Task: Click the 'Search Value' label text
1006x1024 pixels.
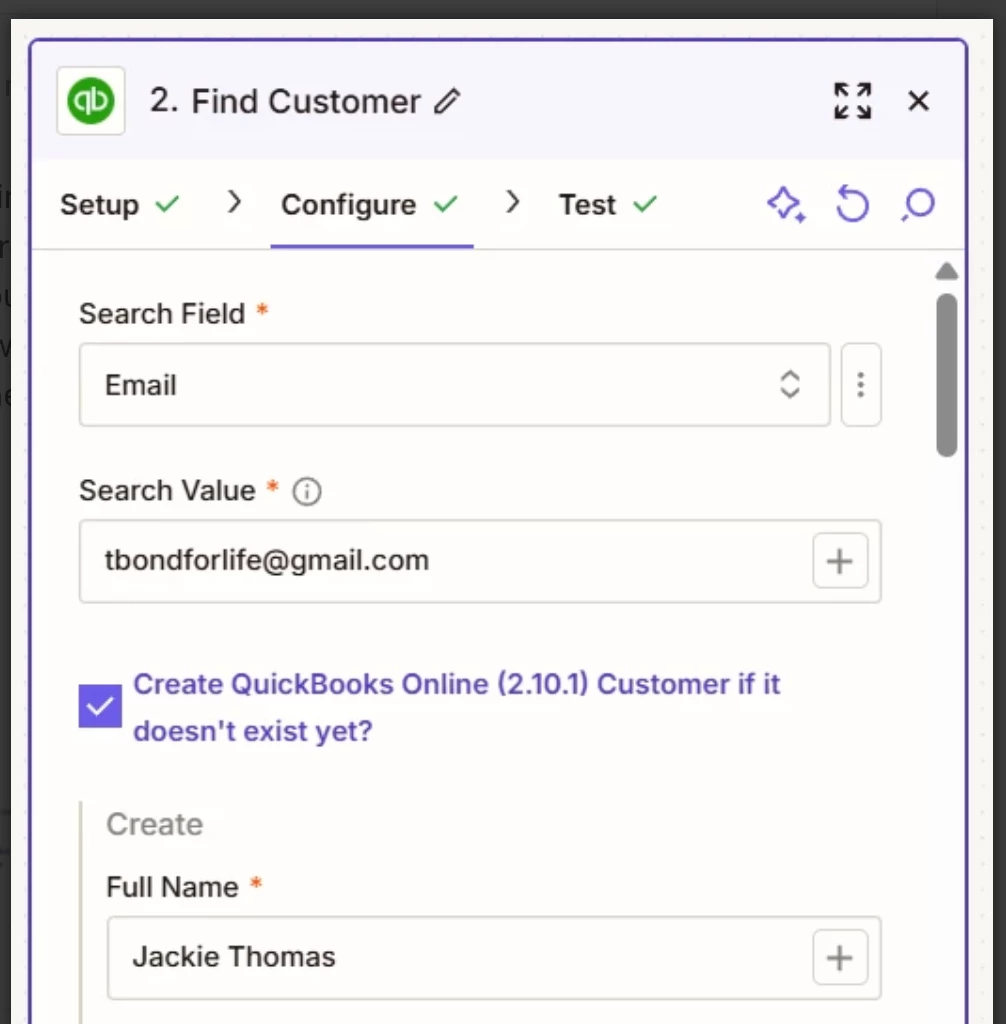Action: pos(167,490)
